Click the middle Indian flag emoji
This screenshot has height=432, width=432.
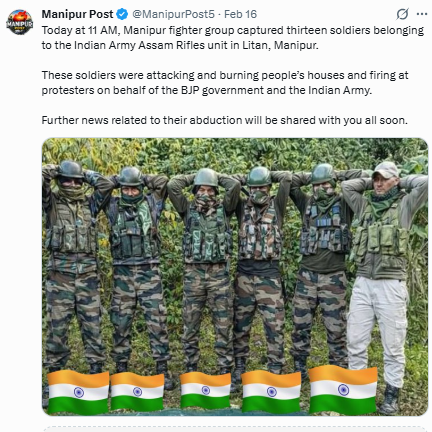click(205, 390)
